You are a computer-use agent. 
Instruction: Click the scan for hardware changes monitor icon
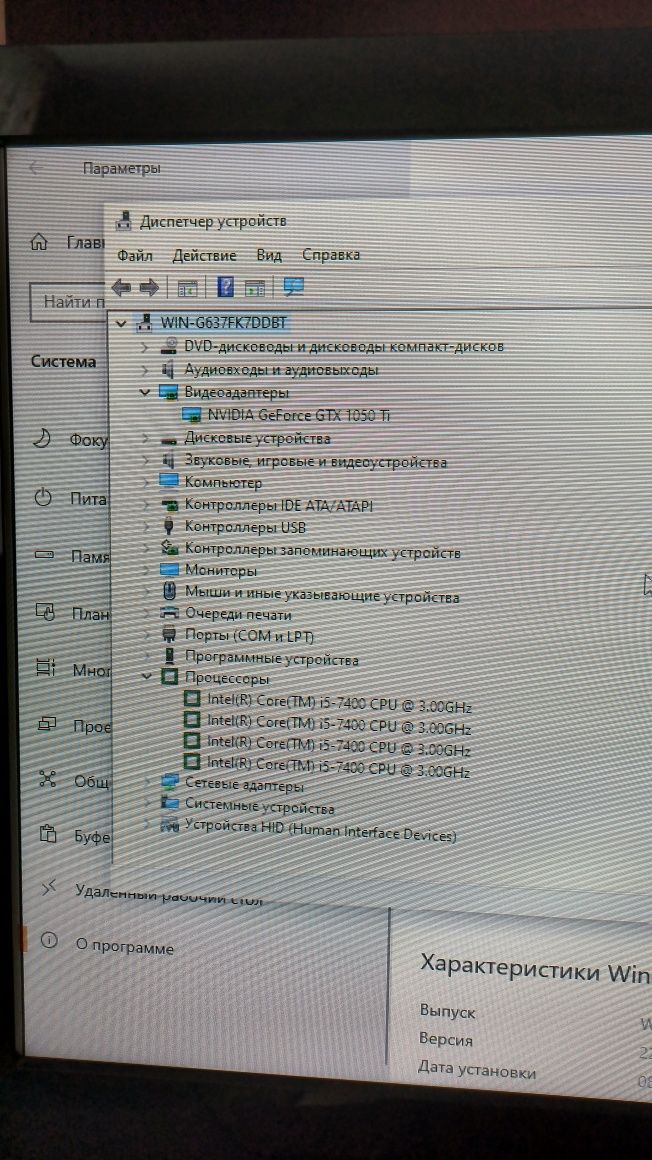coord(294,286)
